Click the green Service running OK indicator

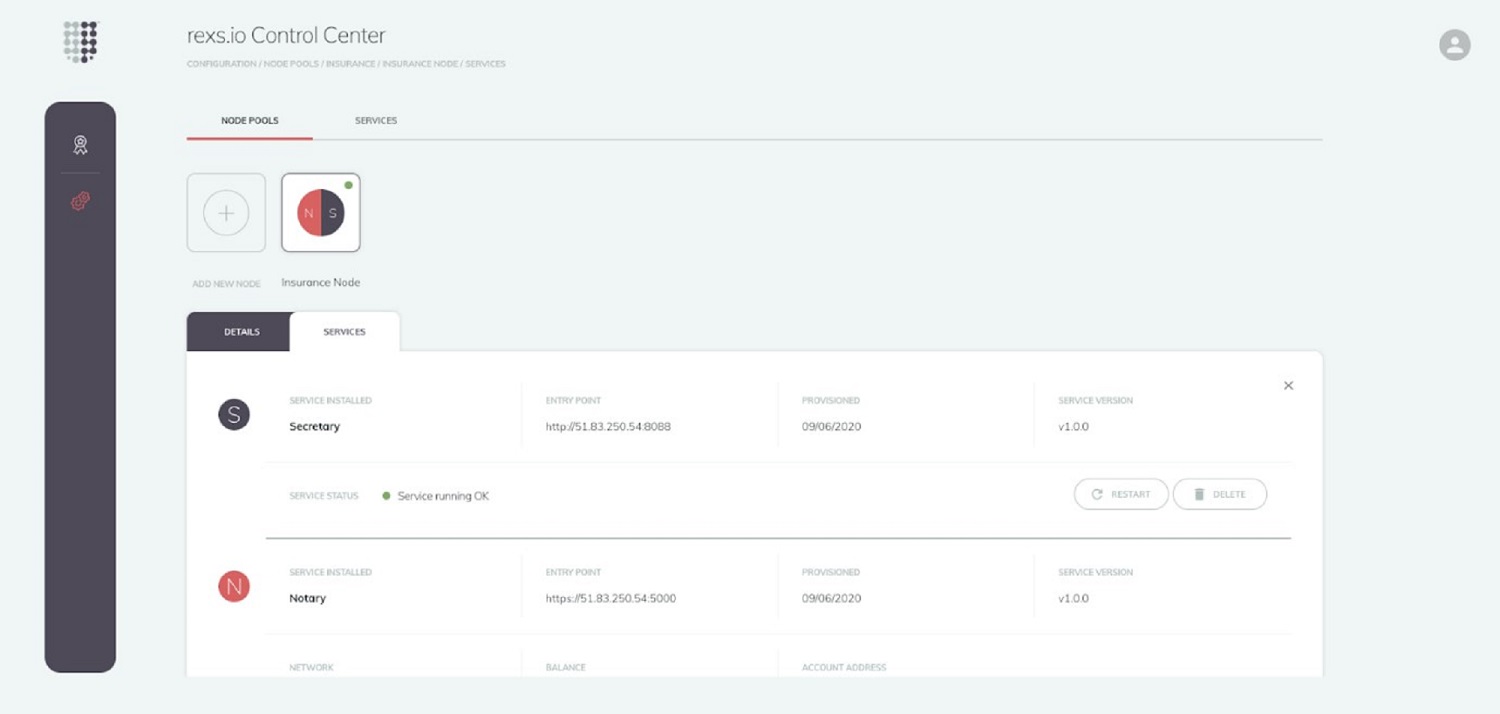386,496
